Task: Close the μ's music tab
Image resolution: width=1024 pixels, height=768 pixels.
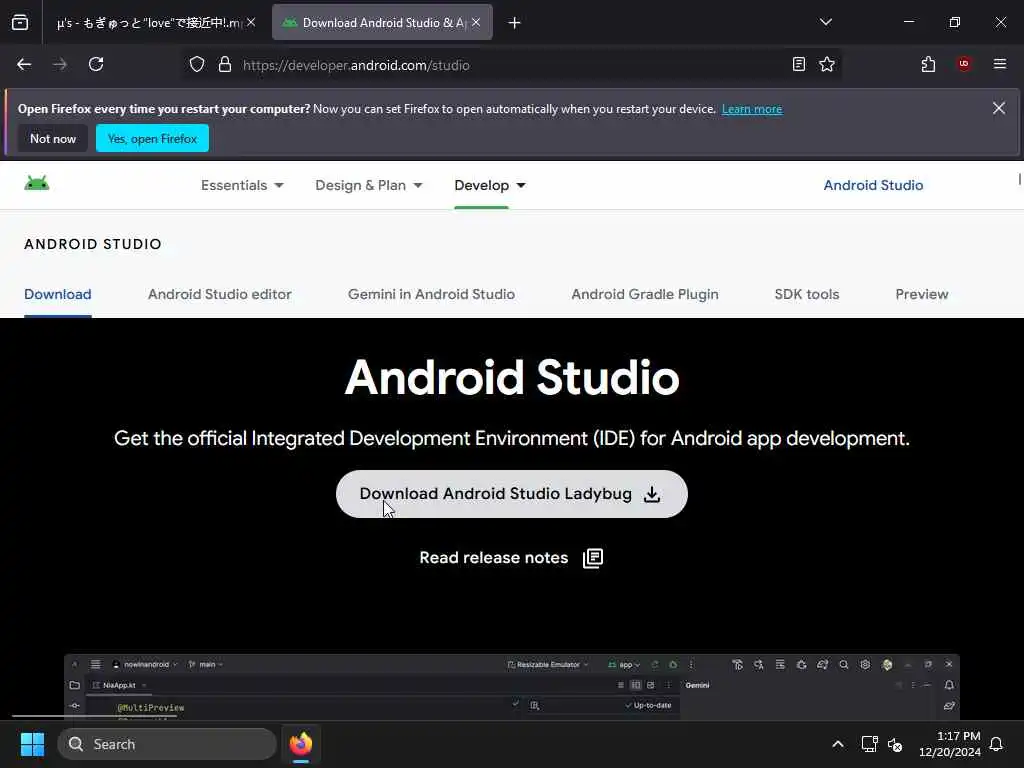Action: (251, 22)
